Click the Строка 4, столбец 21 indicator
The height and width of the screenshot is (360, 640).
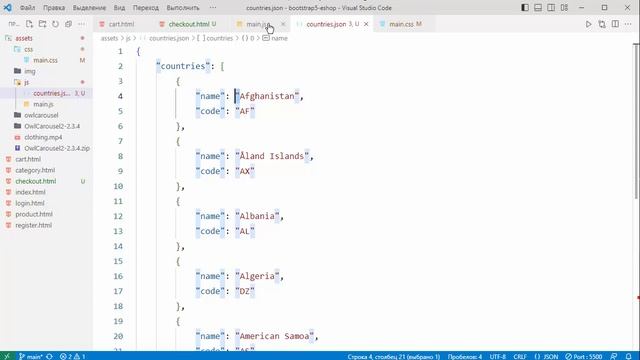[393, 356]
